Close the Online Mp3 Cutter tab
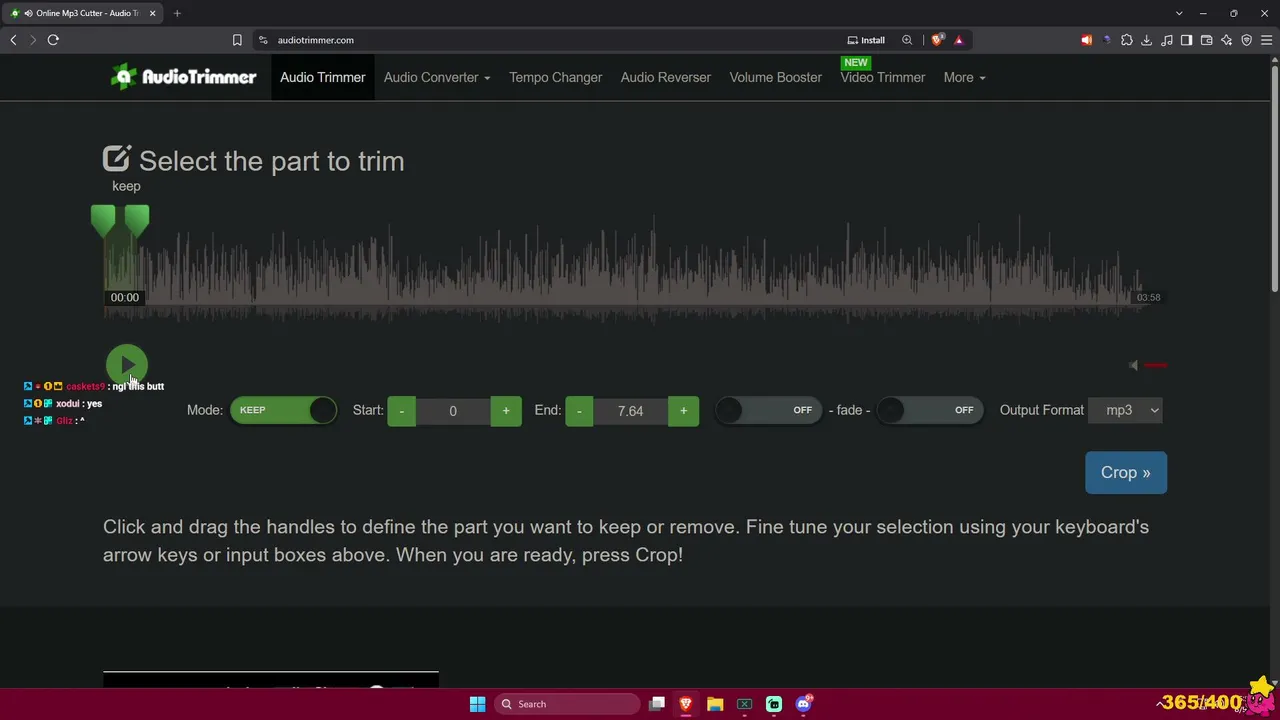This screenshot has width=1280, height=720. [152, 13]
